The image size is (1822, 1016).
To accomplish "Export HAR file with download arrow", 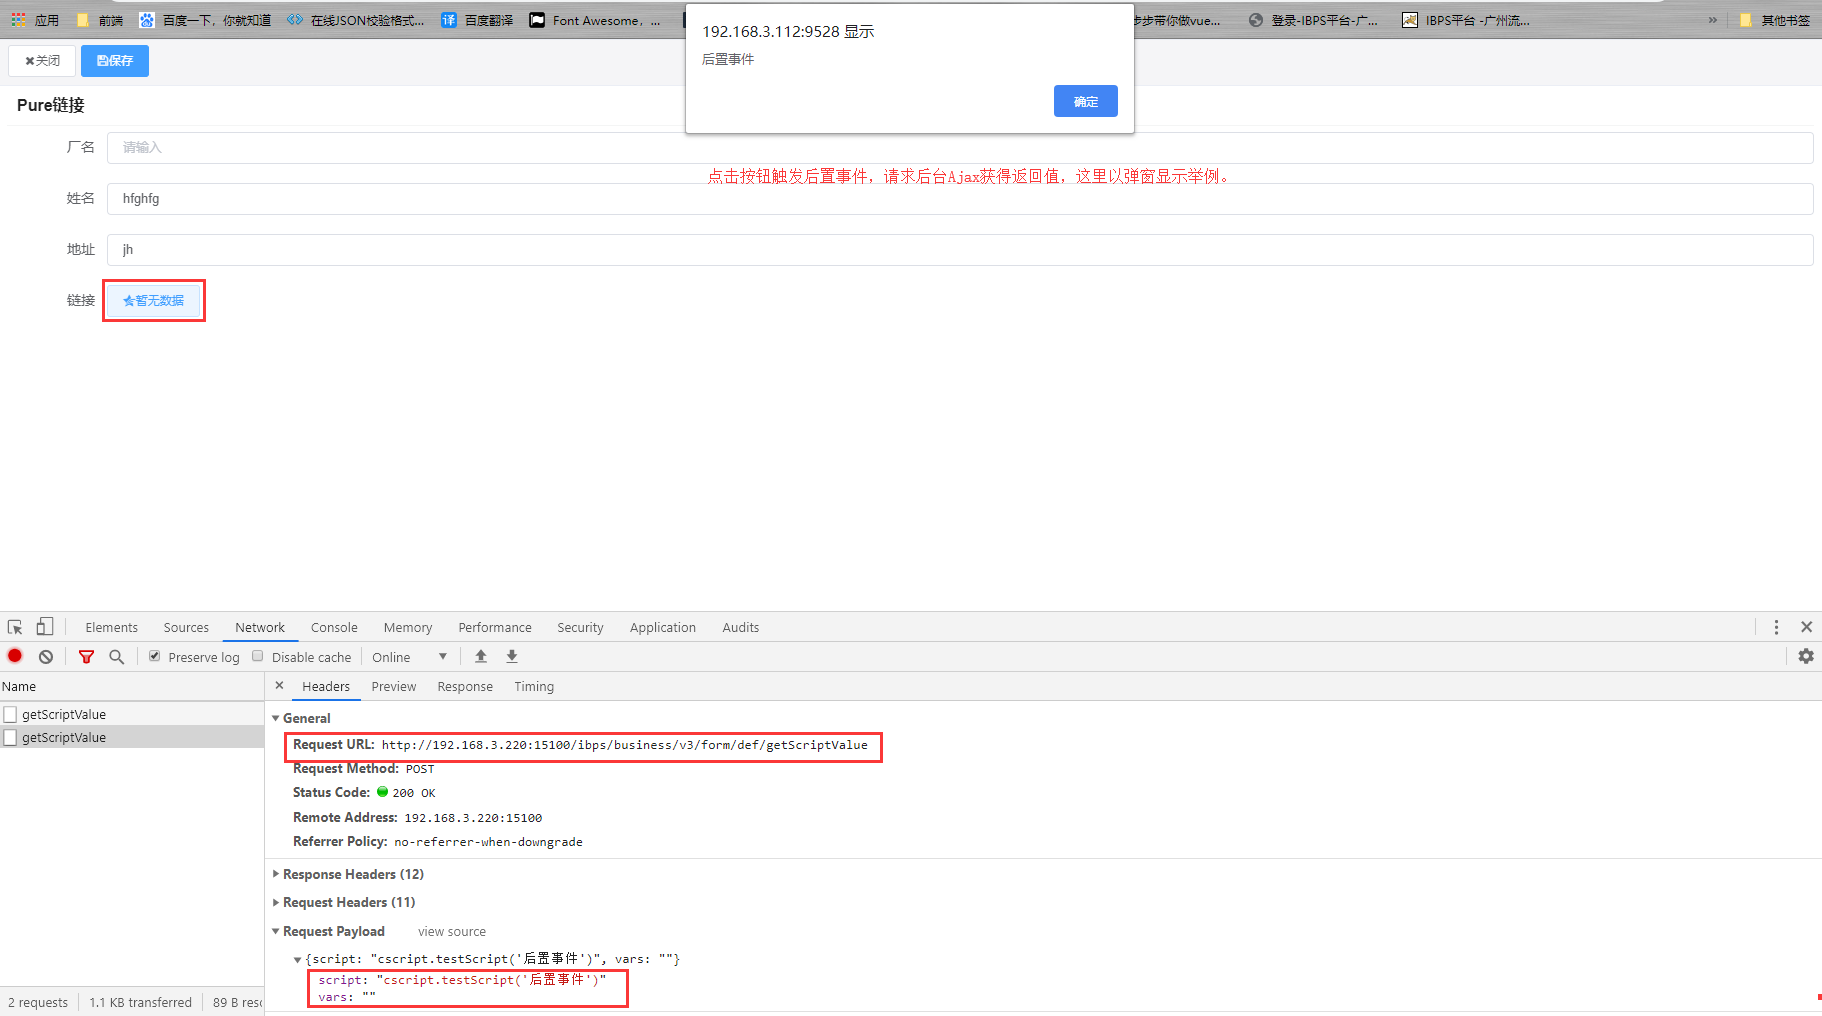I will [512, 657].
